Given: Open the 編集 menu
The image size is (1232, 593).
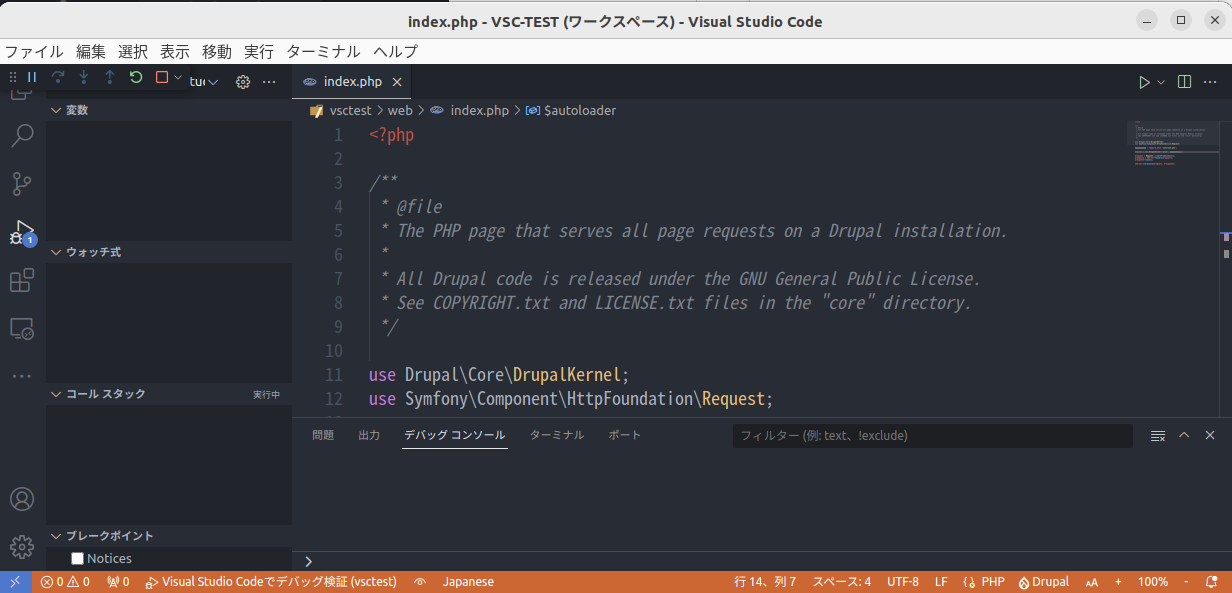Looking at the screenshot, I should (91, 52).
